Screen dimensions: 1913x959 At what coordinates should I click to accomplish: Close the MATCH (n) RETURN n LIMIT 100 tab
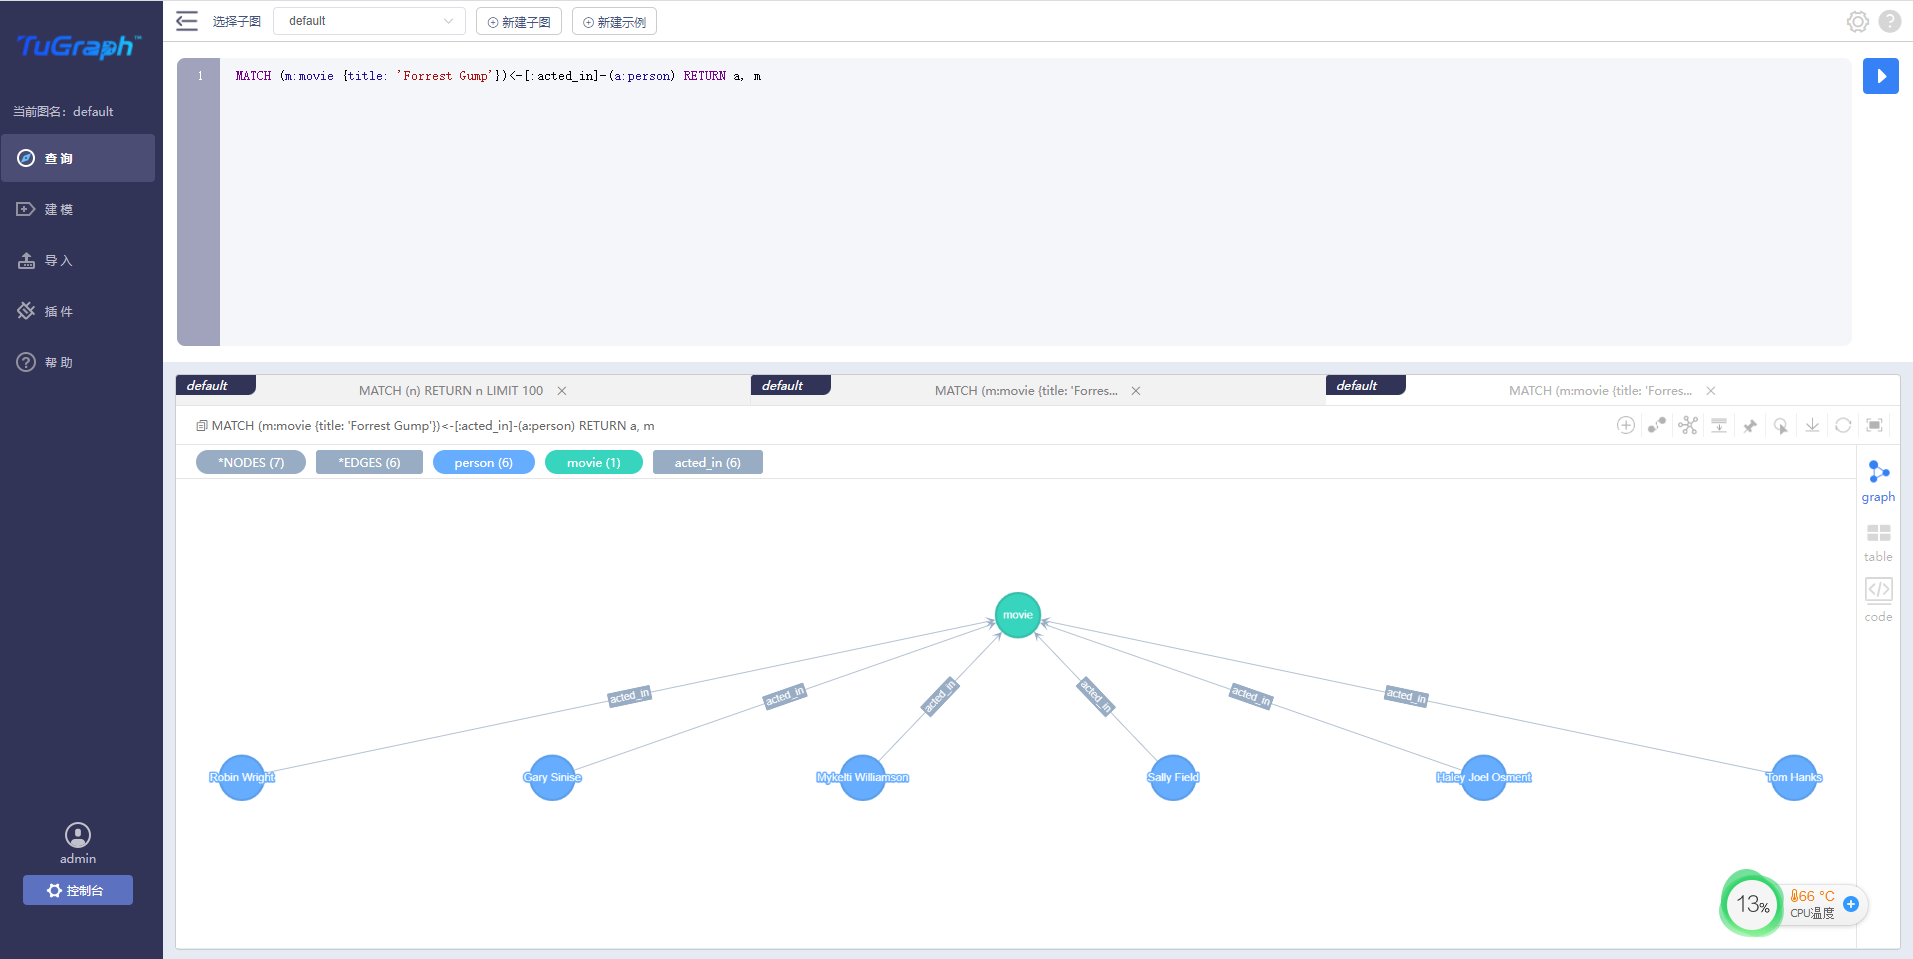coord(562,391)
